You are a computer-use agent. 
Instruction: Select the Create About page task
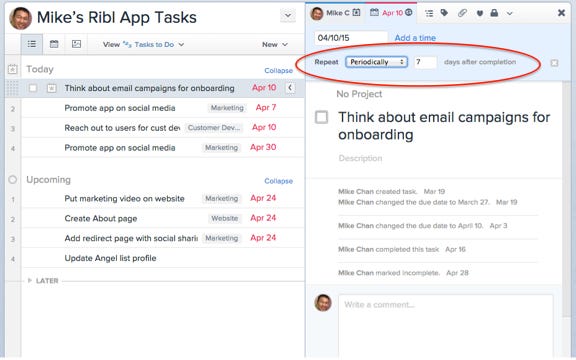click(x=101, y=219)
